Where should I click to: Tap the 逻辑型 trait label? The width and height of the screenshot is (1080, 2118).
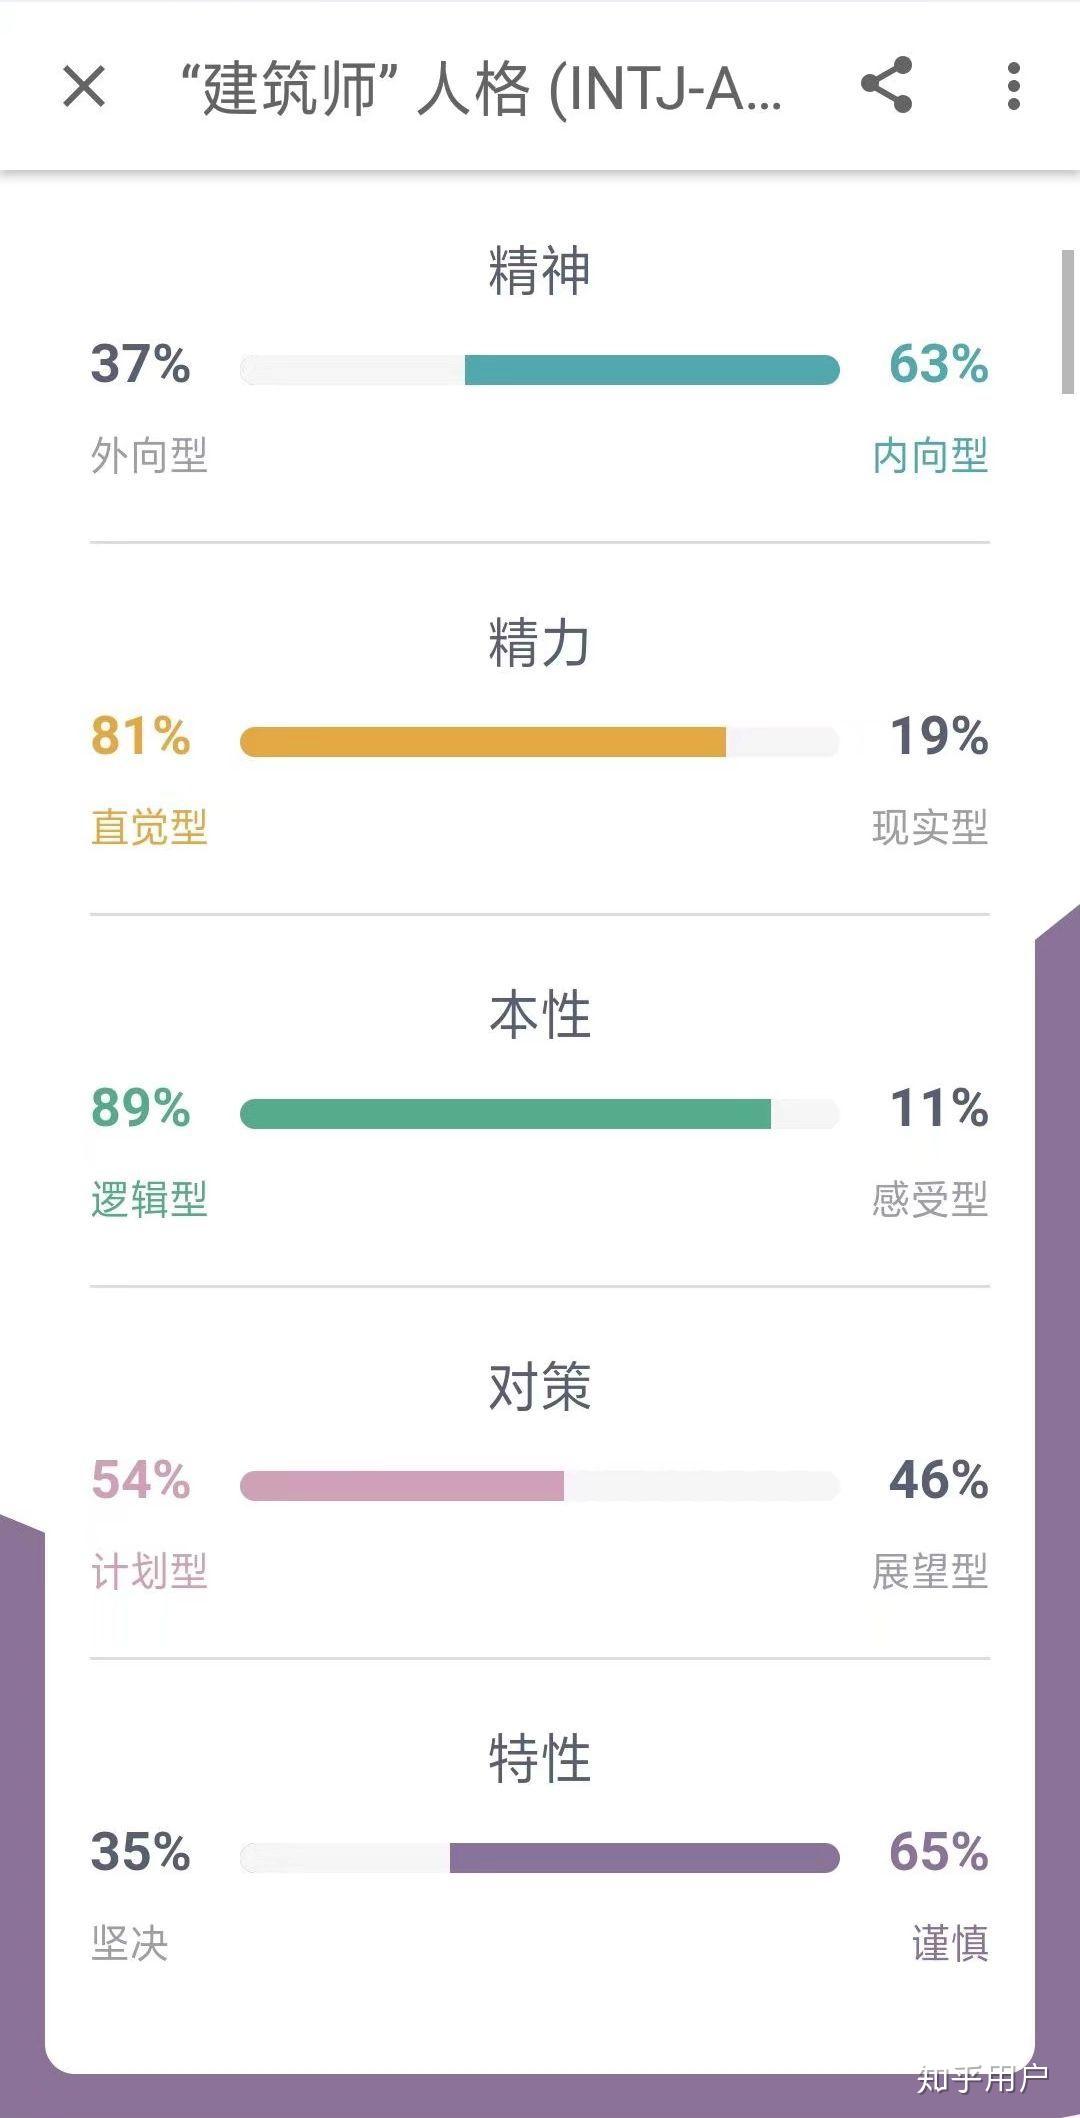point(149,1200)
